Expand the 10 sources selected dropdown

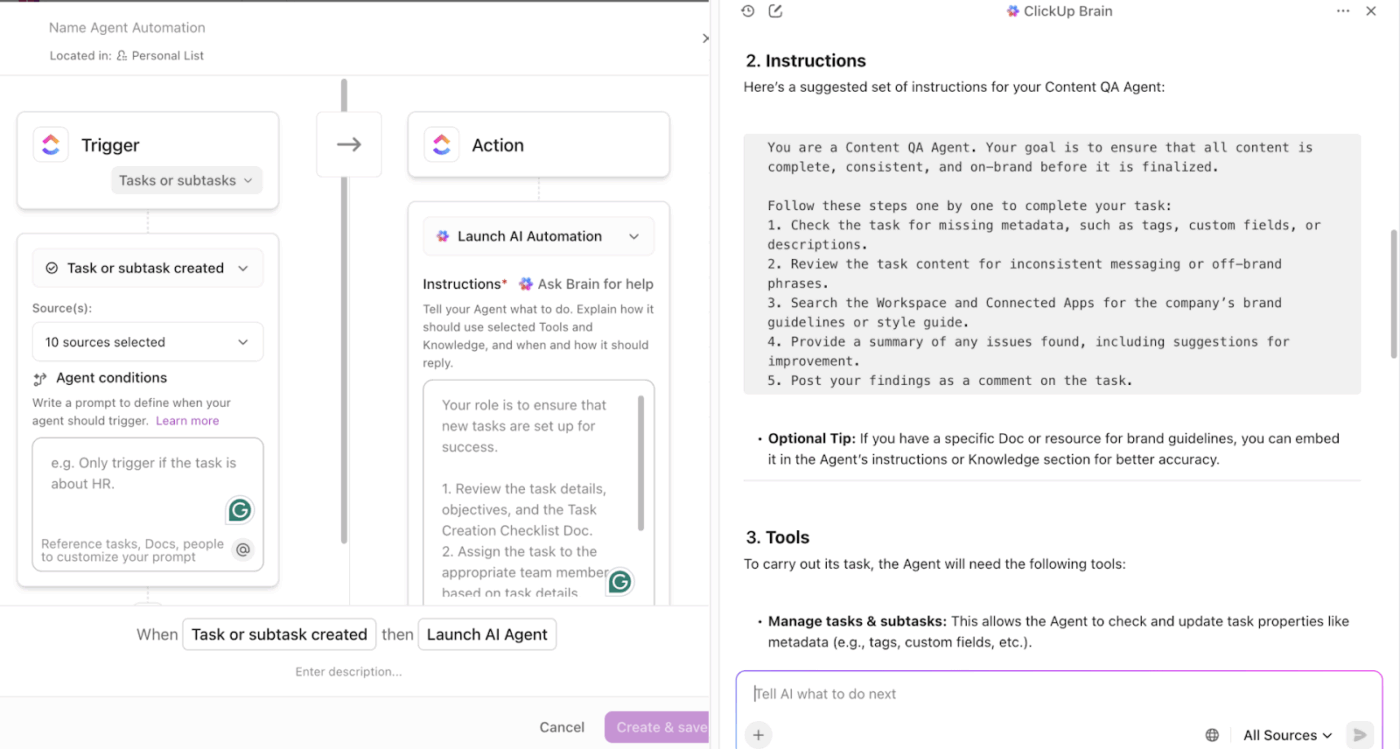click(x=147, y=341)
